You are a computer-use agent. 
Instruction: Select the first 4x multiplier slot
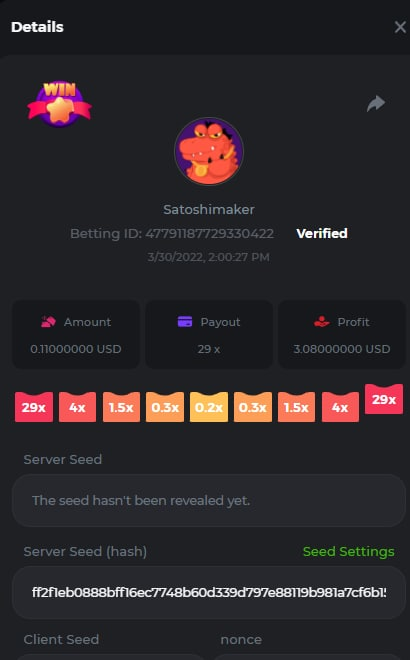pyautogui.click(x=77, y=407)
